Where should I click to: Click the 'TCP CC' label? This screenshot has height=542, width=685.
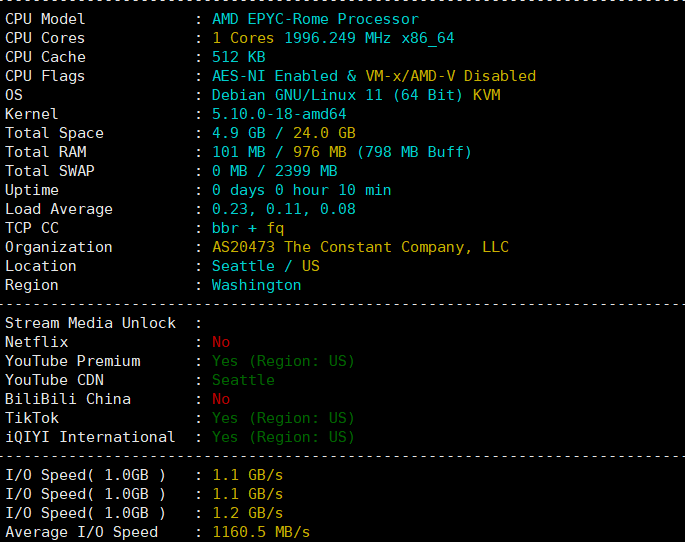[32, 228]
